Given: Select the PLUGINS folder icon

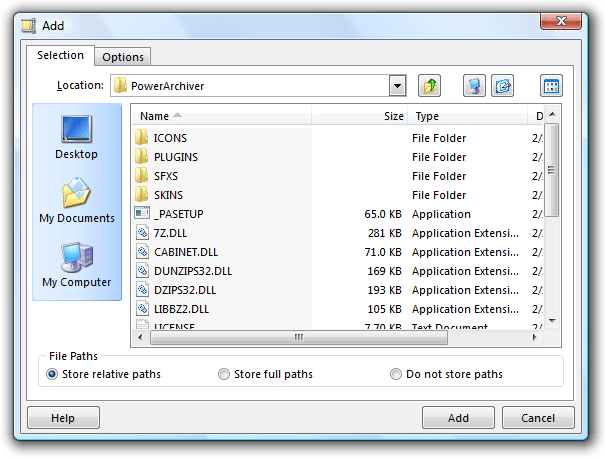Looking at the screenshot, I should [x=142, y=157].
